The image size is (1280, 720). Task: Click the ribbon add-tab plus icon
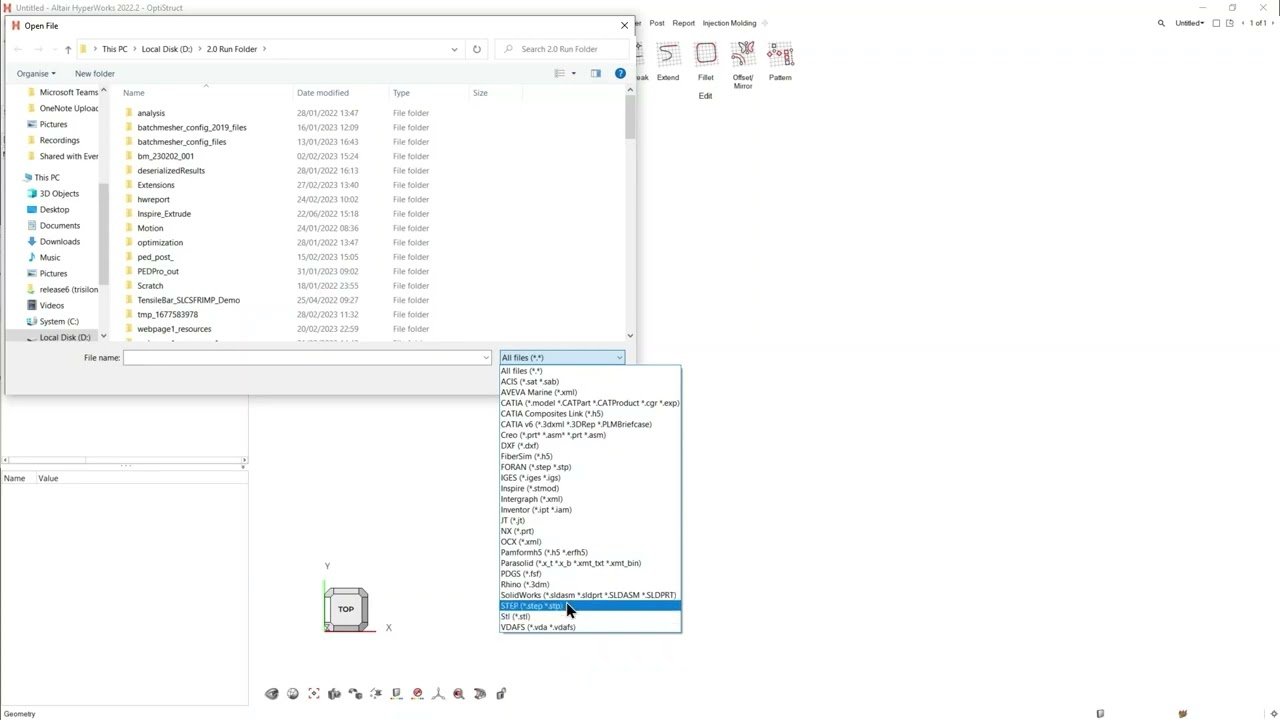tap(765, 23)
